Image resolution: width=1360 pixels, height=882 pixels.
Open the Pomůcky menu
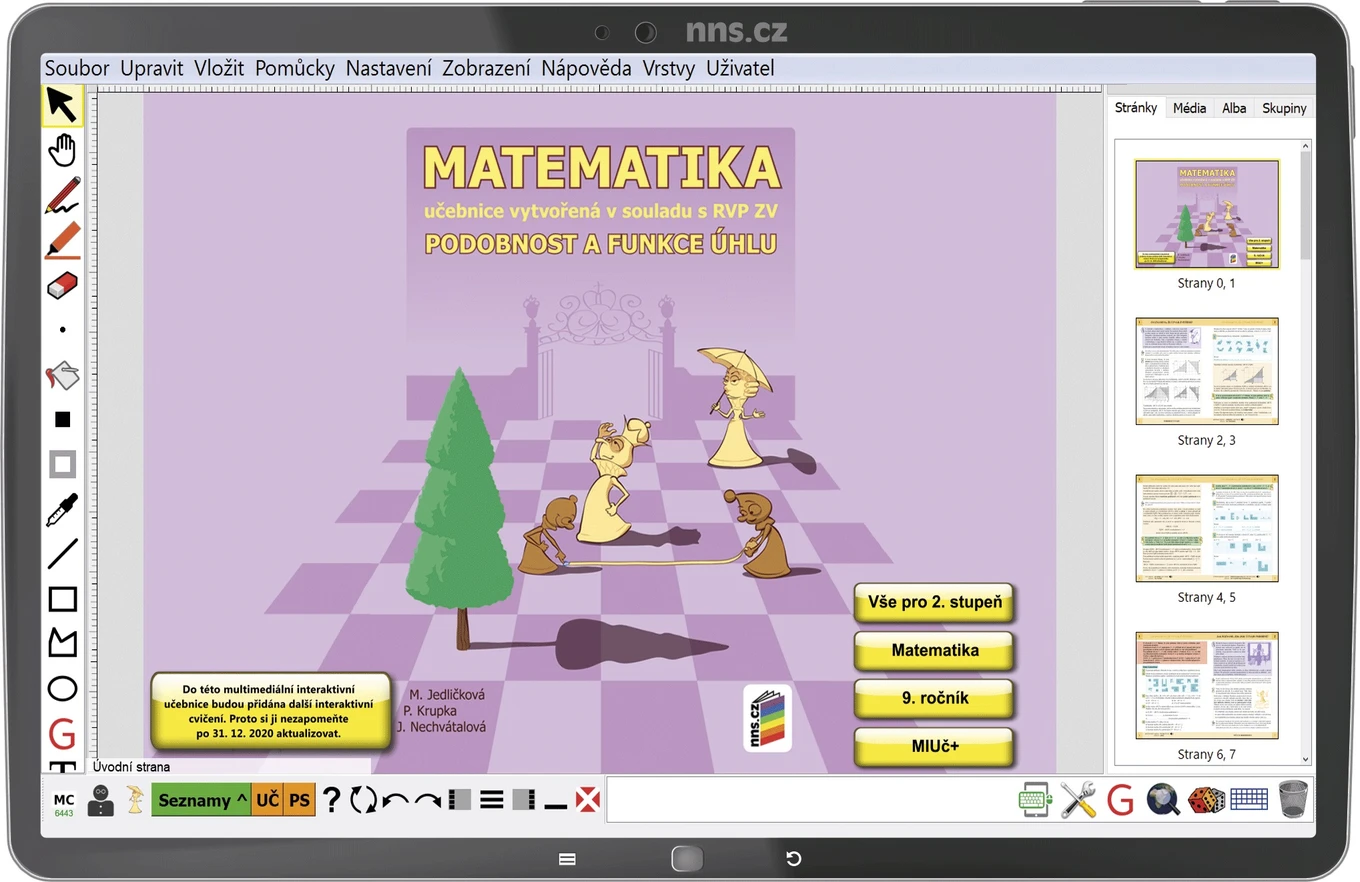pyautogui.click(x=294, y=68)
